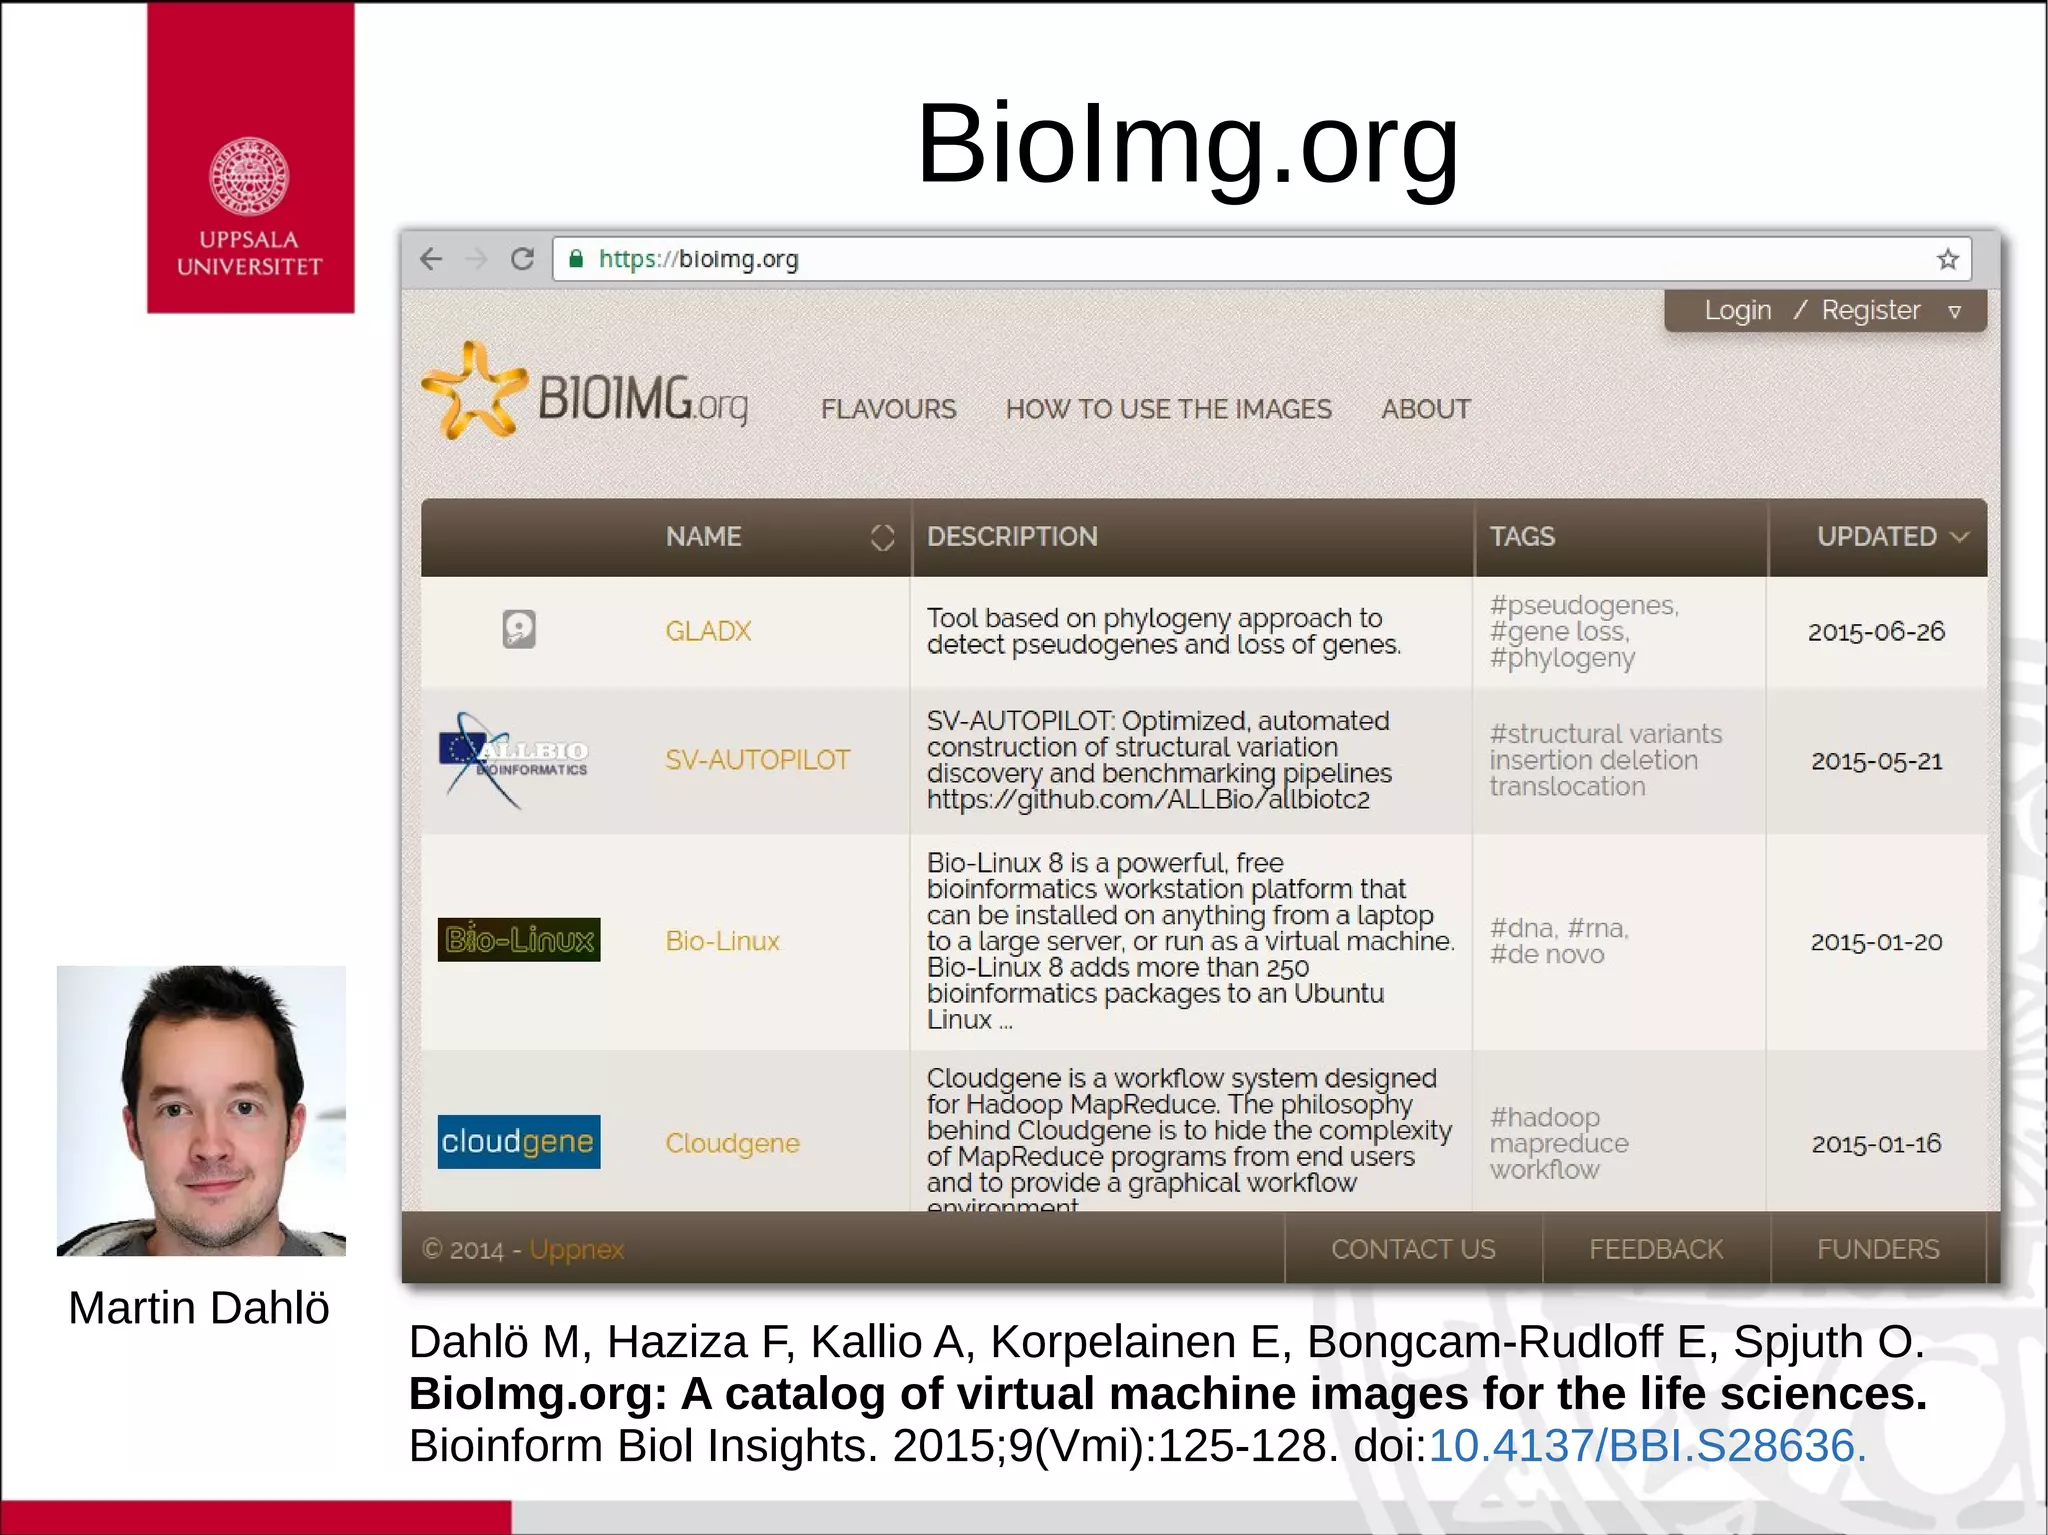Click the cloudgene logo thumbnail
This screenshot has height=1535, width=2048.
click(x=519, y=1141)
